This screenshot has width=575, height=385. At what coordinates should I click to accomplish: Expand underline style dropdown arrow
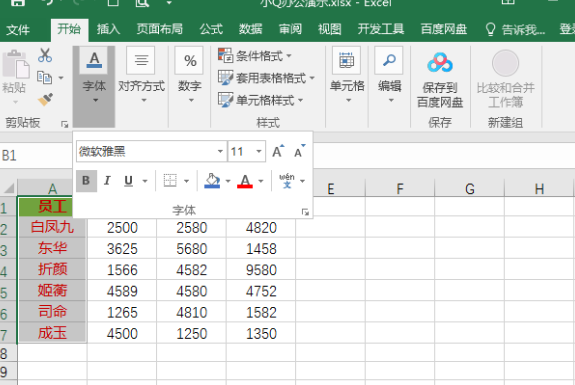(145, 181)
